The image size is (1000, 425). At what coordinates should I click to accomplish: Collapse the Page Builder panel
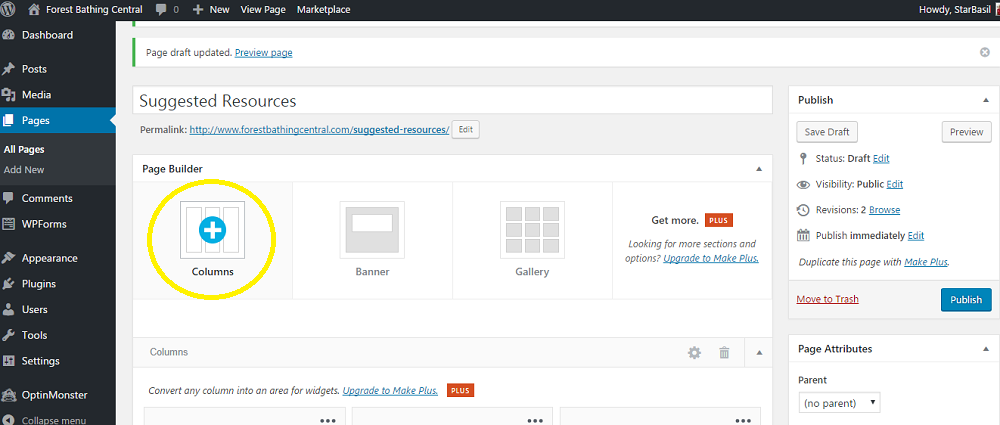759,169
